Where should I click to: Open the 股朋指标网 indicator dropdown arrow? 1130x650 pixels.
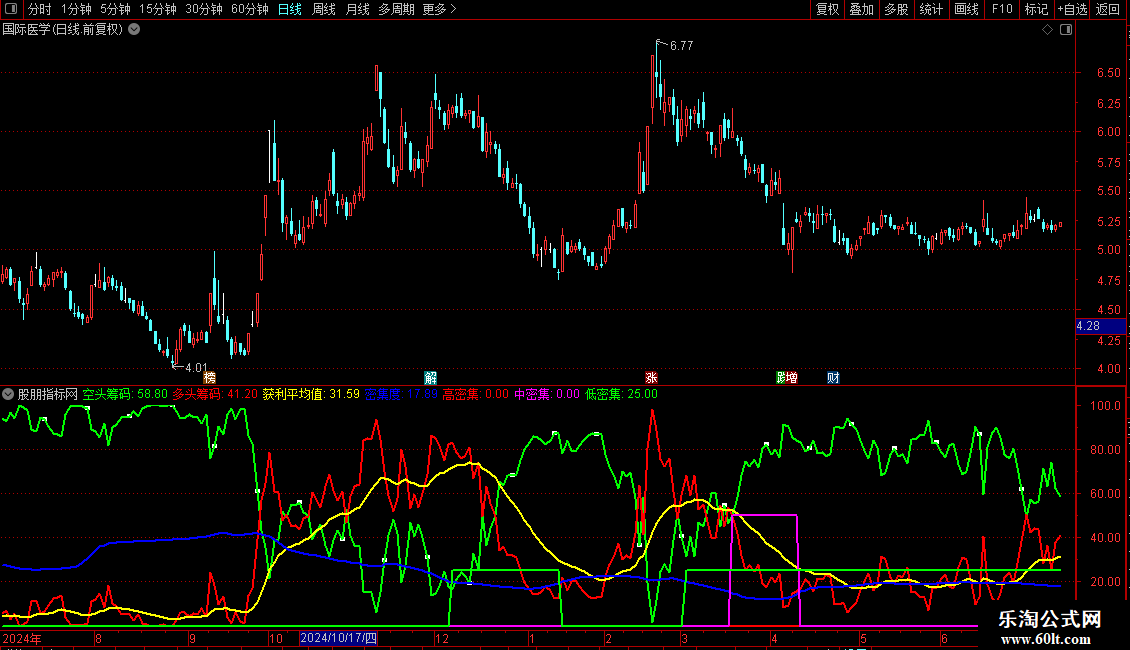coord(8,394)
